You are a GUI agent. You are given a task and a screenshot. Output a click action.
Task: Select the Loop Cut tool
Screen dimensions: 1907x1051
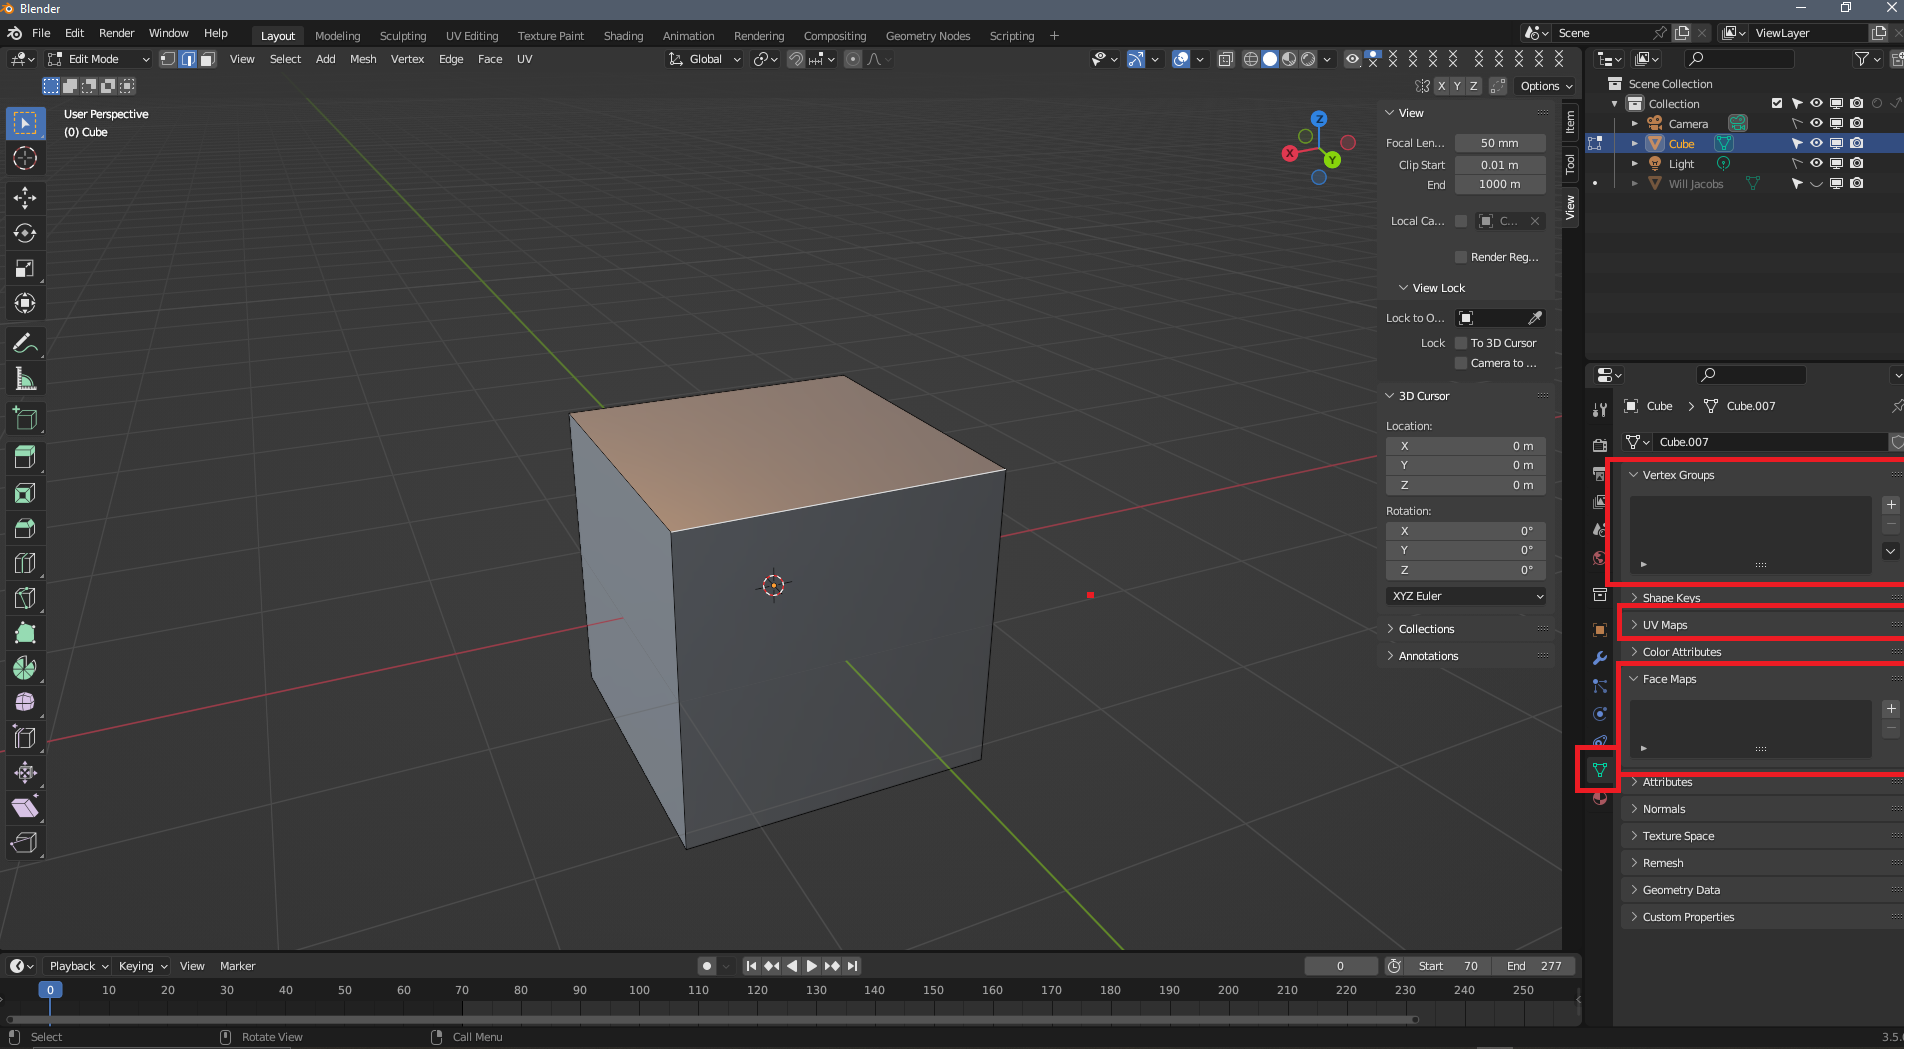25,562
